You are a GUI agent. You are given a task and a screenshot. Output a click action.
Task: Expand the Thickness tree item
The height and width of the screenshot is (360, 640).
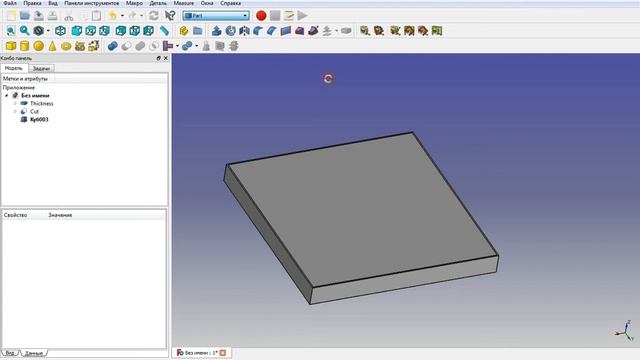click(16, 103)
